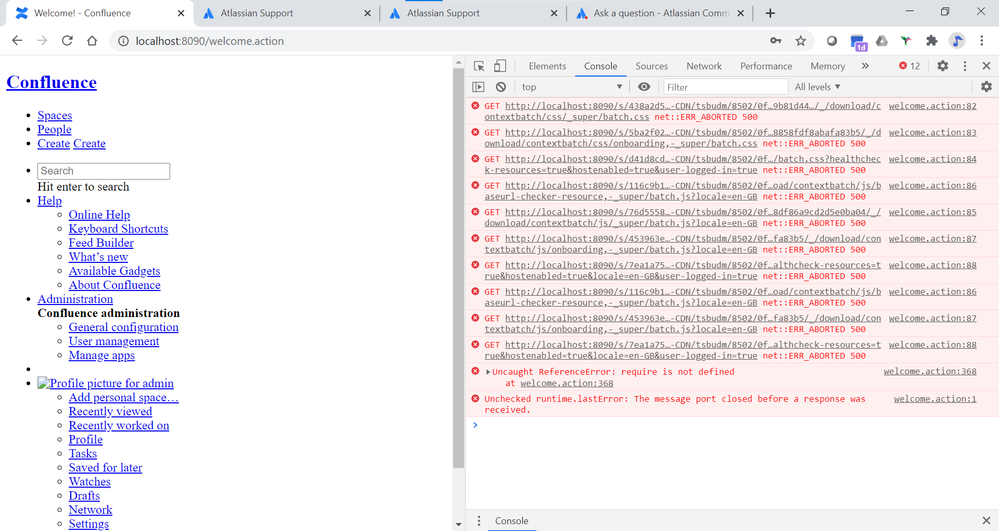Create a live expression with eye icon
This screenshot has height=531, width=999.
point(644,87)
